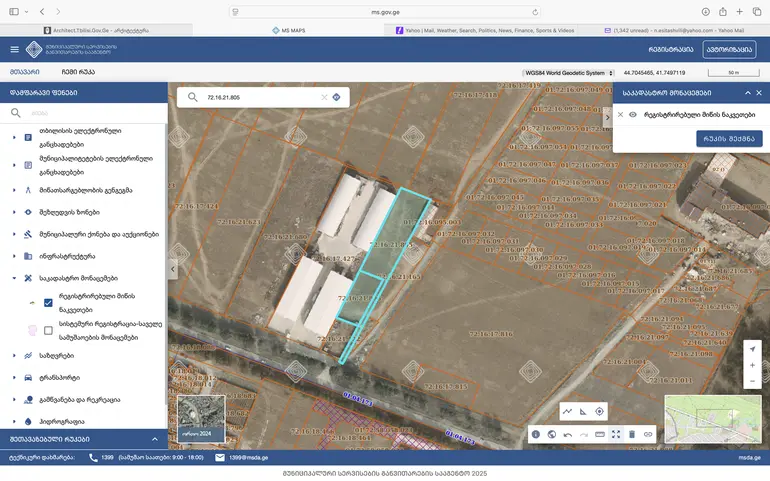Toggle eye visibility in cadastral data panel

633,115
